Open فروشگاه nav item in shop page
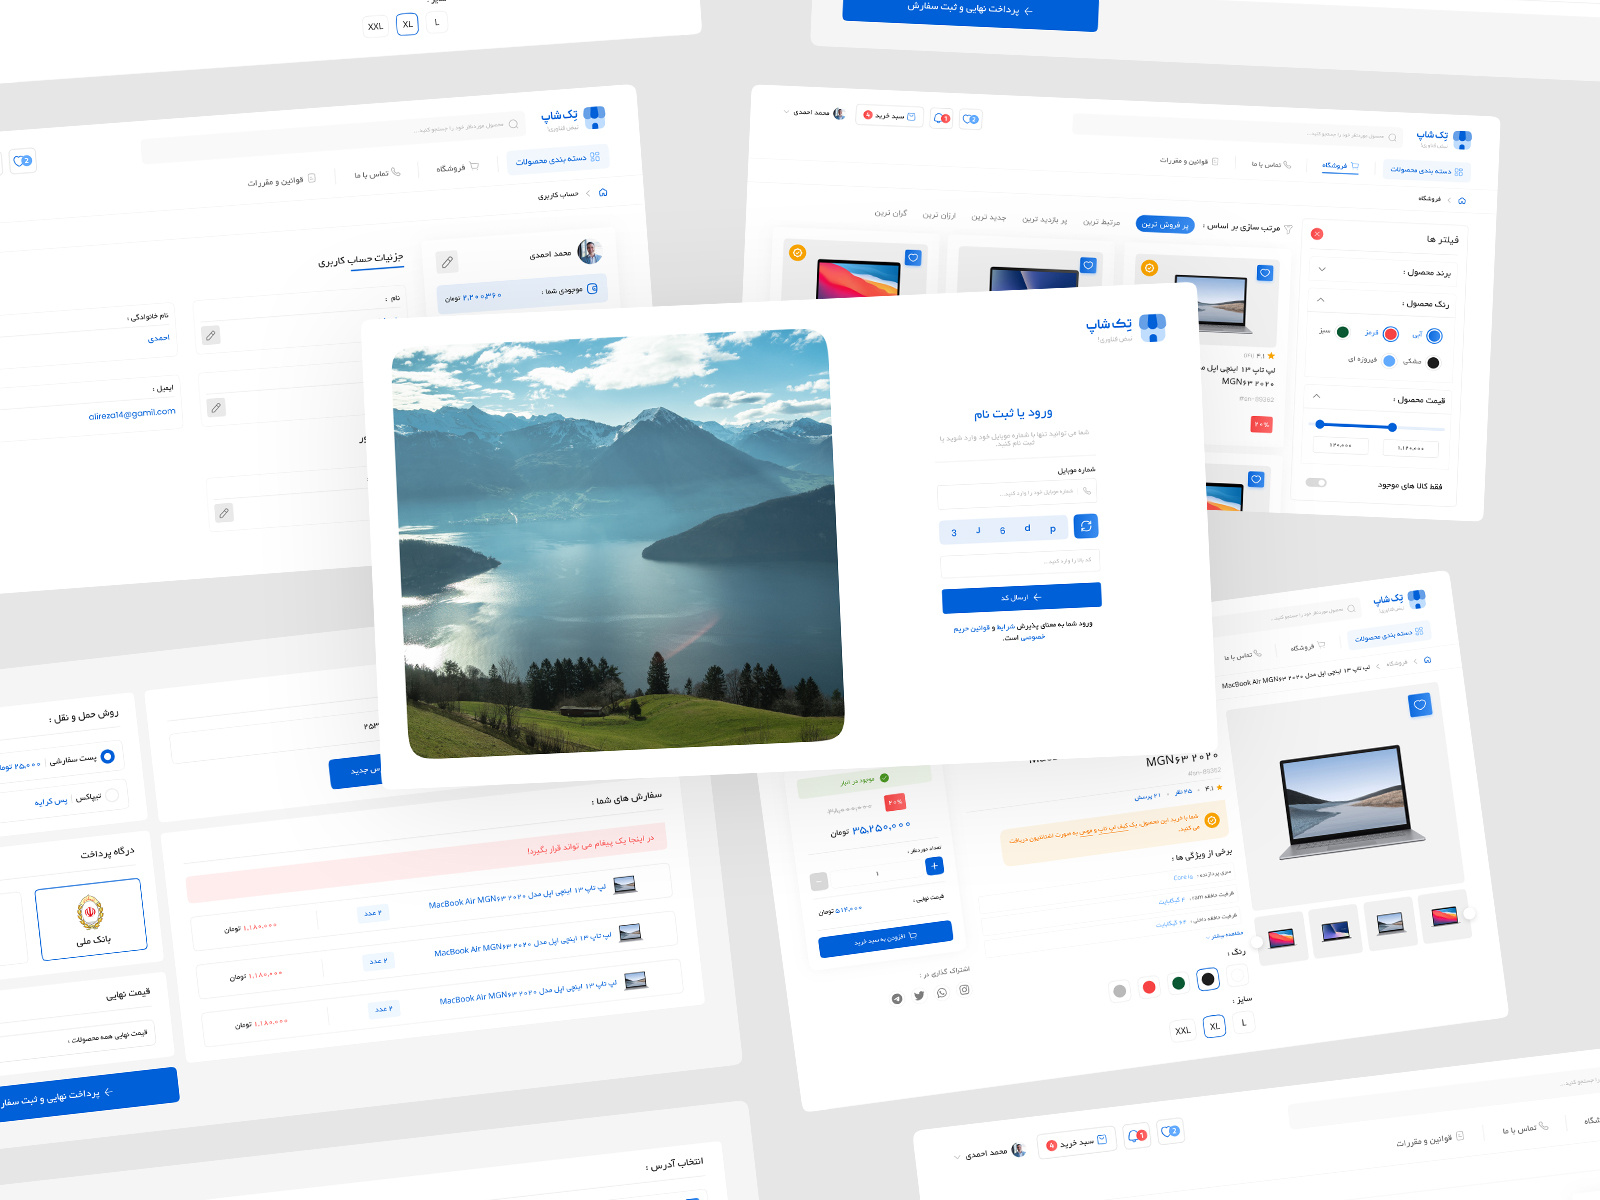1600x1200 pixels. click(1340, 165)
